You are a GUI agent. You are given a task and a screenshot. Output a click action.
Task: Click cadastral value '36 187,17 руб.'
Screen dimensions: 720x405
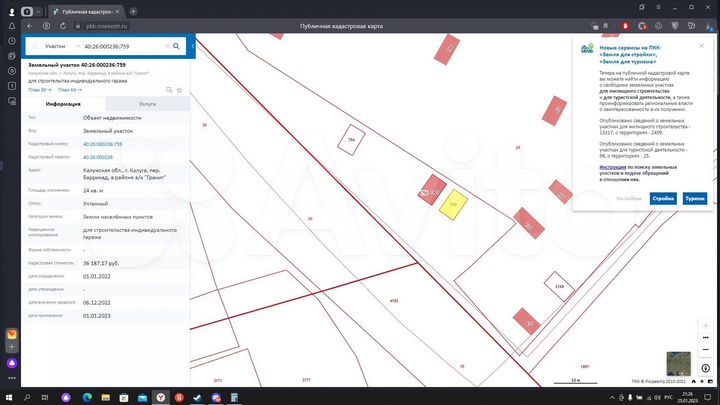[101, 264]
